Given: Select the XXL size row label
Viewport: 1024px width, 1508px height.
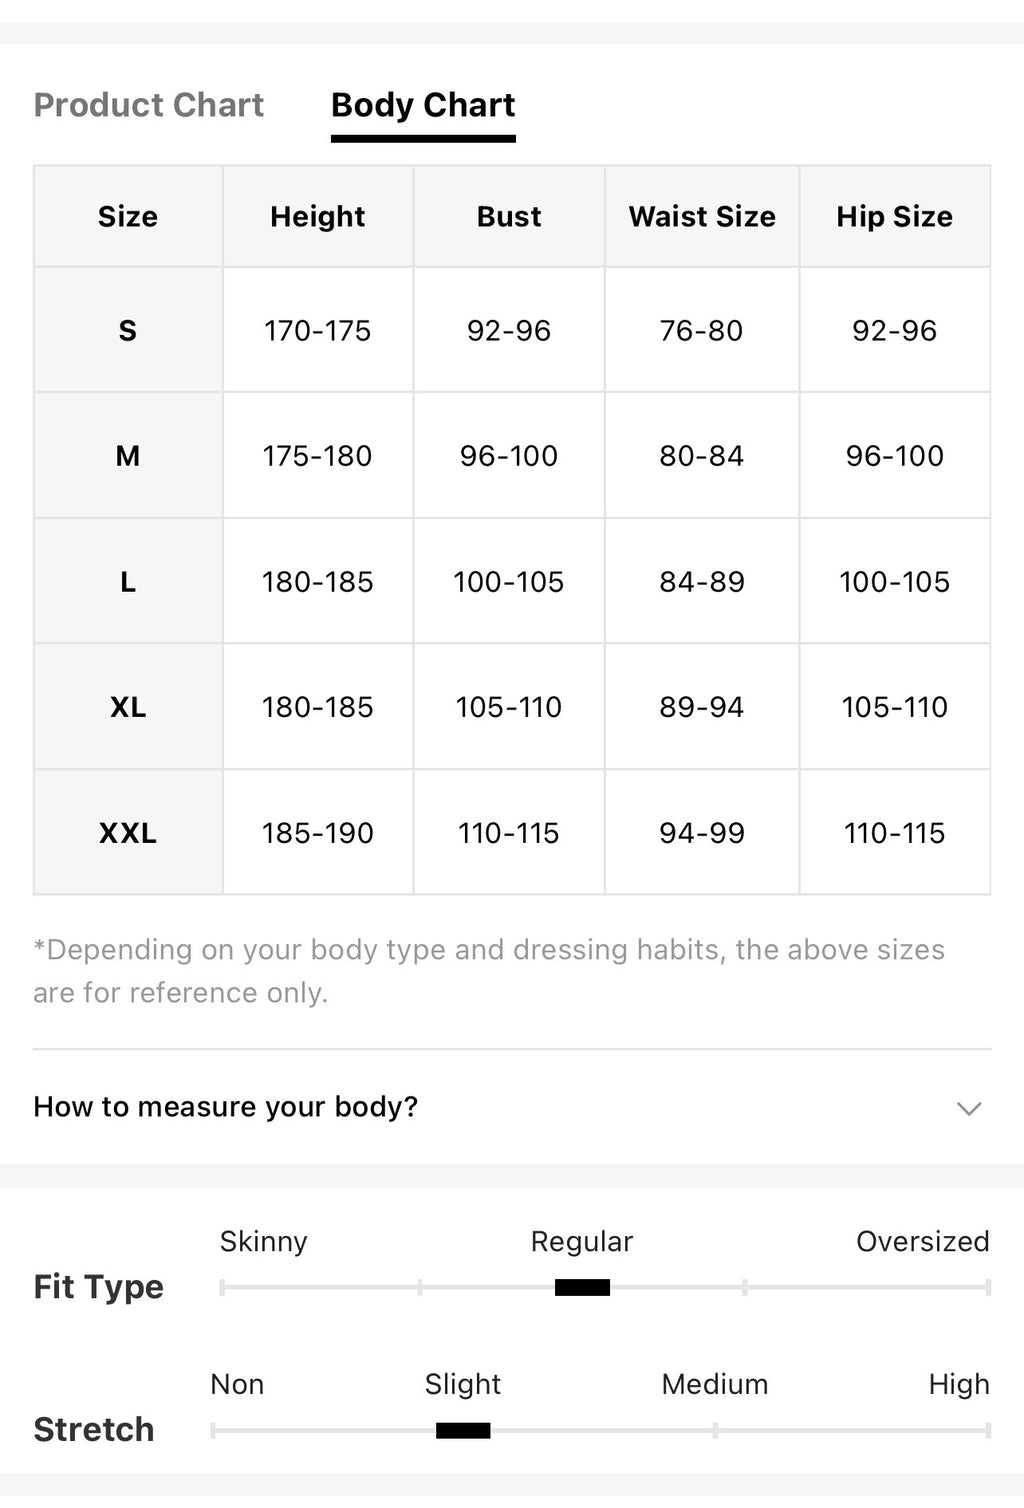Looking at the screenshot, I should 128,833.
